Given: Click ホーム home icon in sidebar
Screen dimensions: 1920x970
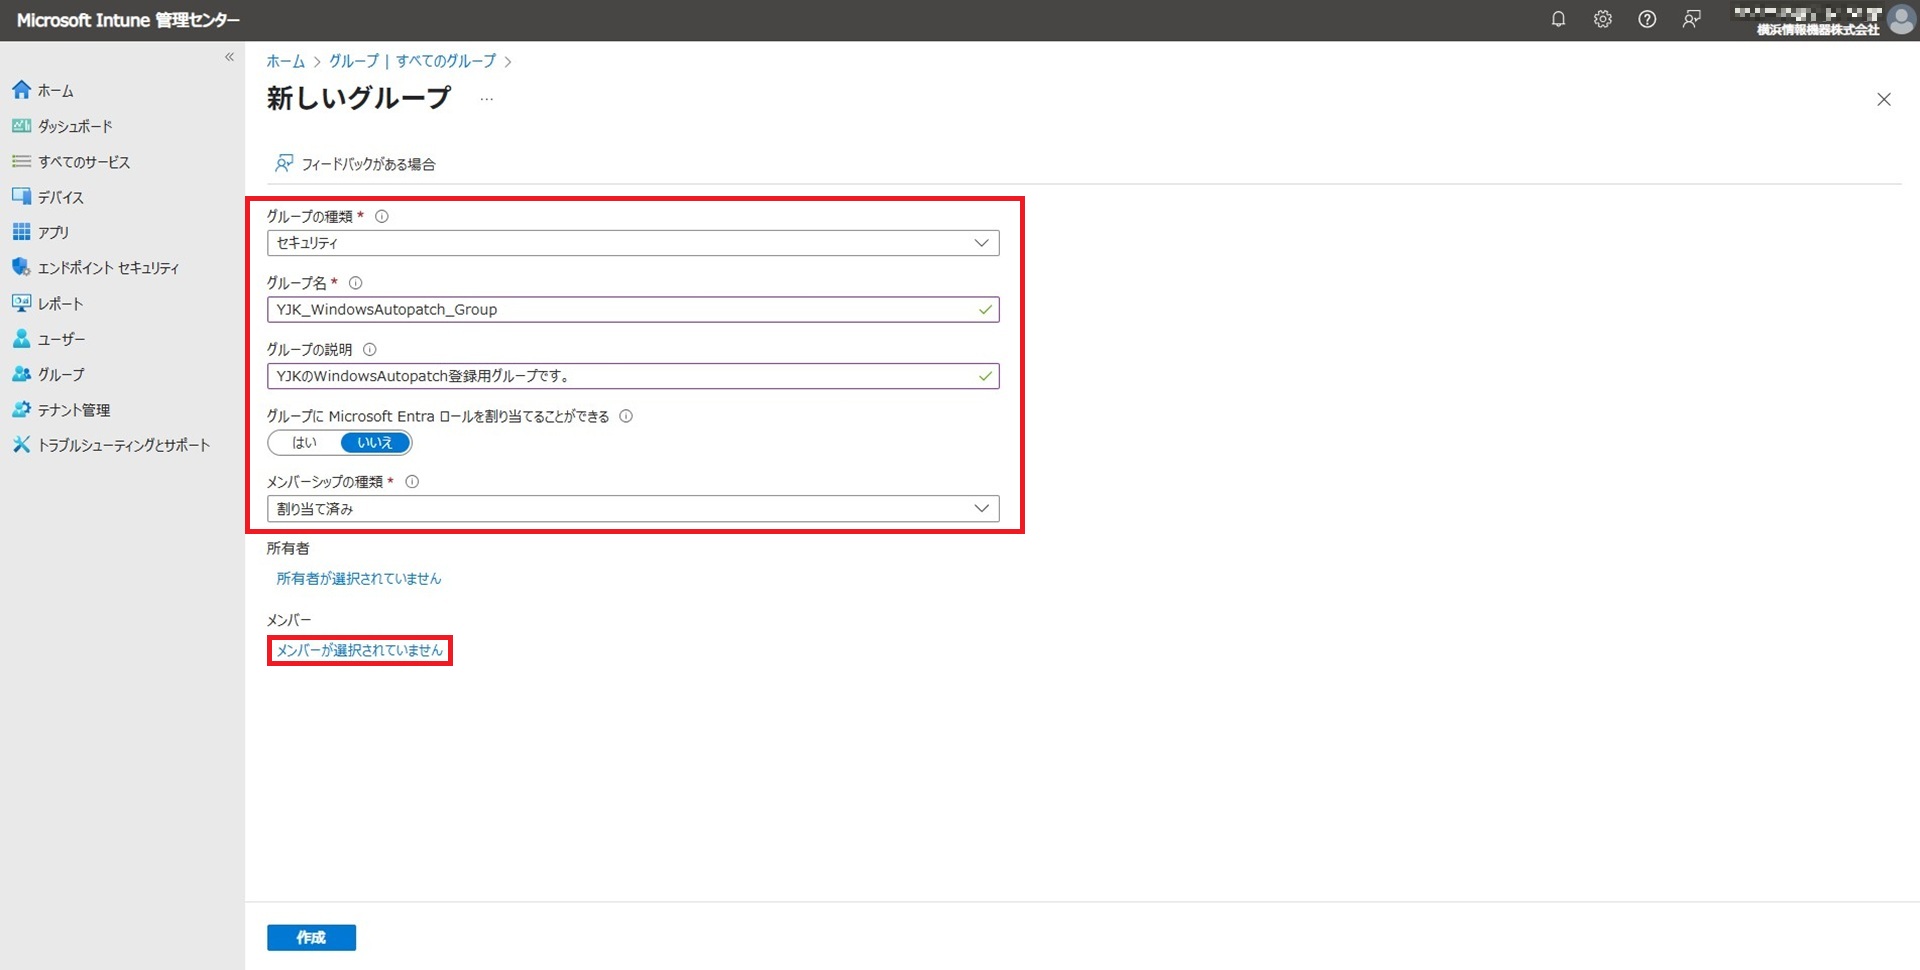Looking at the screenshot, I should coord(21,90).
